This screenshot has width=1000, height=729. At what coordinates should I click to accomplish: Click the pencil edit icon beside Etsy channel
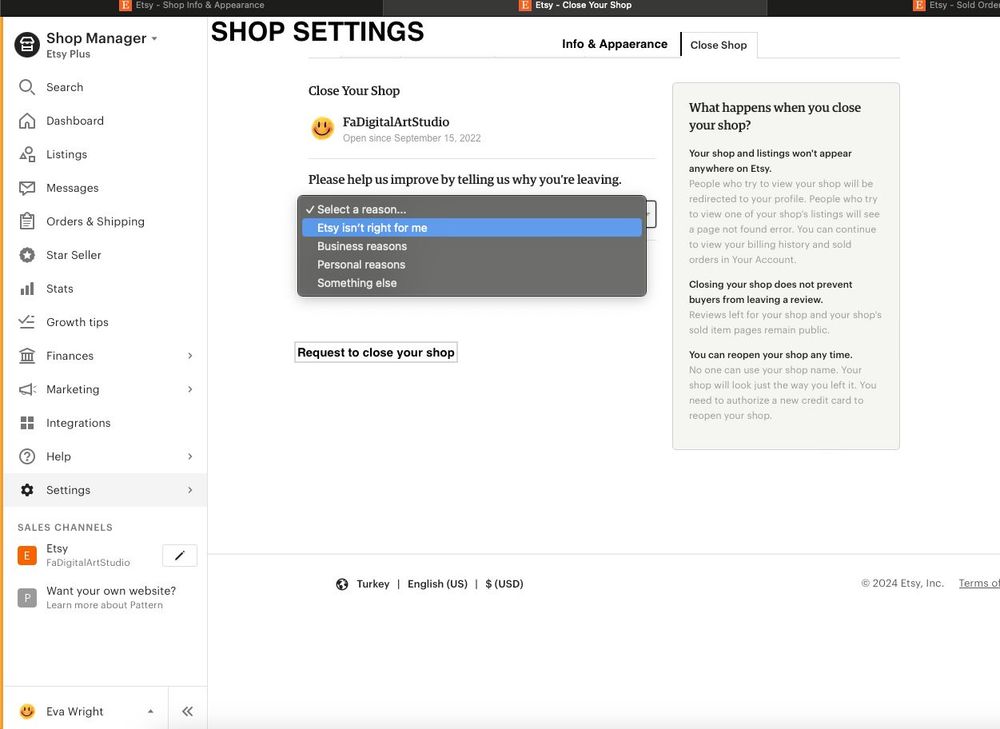coord(180,555)
